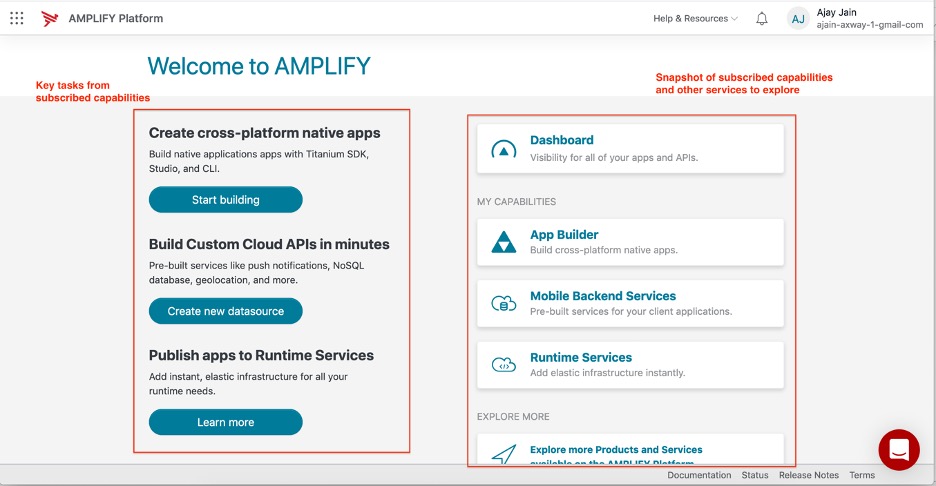936x486 pixels.
Task: Expand the Help & Resources dropdown
Action: (x=695, y=19)
